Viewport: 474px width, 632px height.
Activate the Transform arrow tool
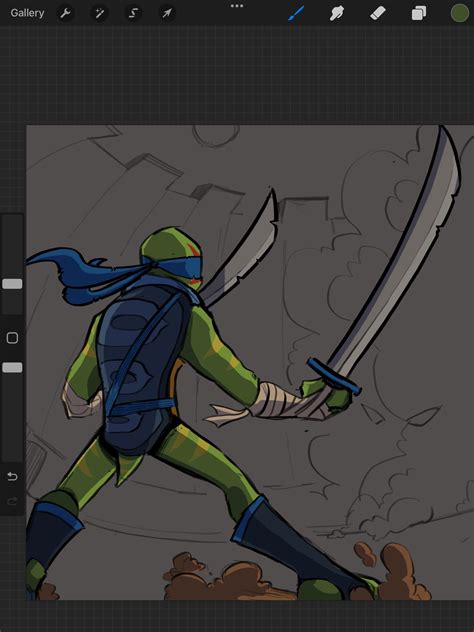(x=167, y=13)
